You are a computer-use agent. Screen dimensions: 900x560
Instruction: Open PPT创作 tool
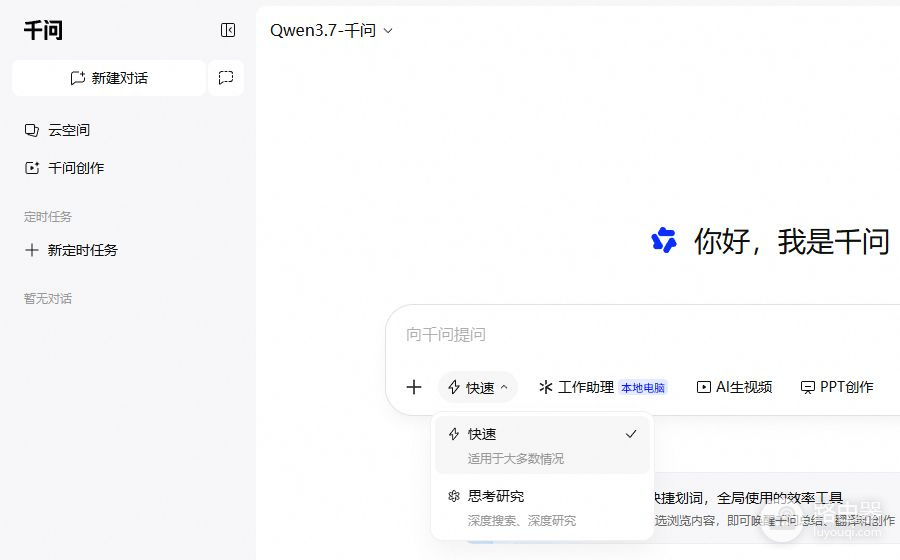837,387
